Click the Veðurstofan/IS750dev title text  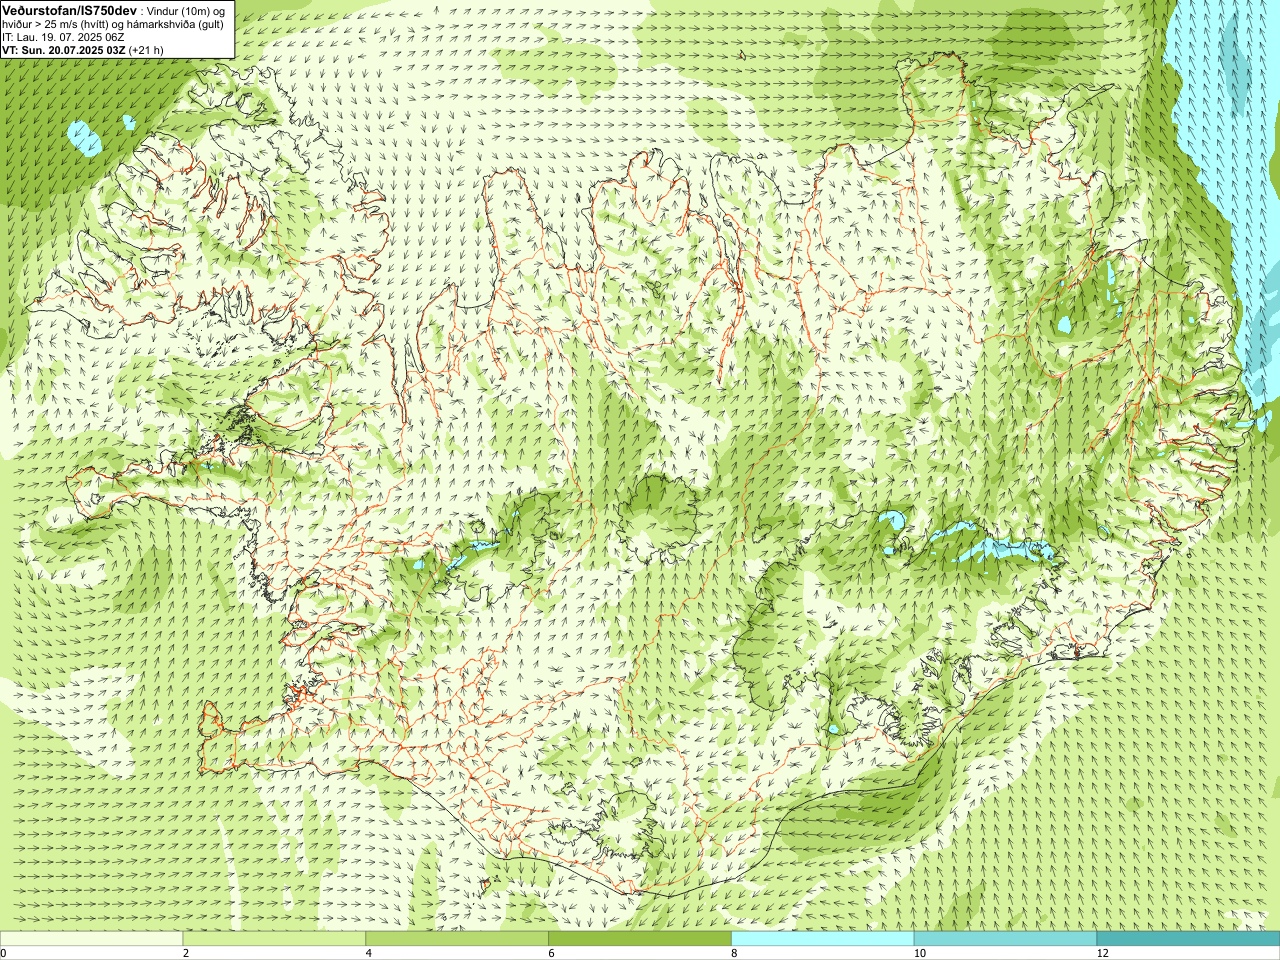68,9
